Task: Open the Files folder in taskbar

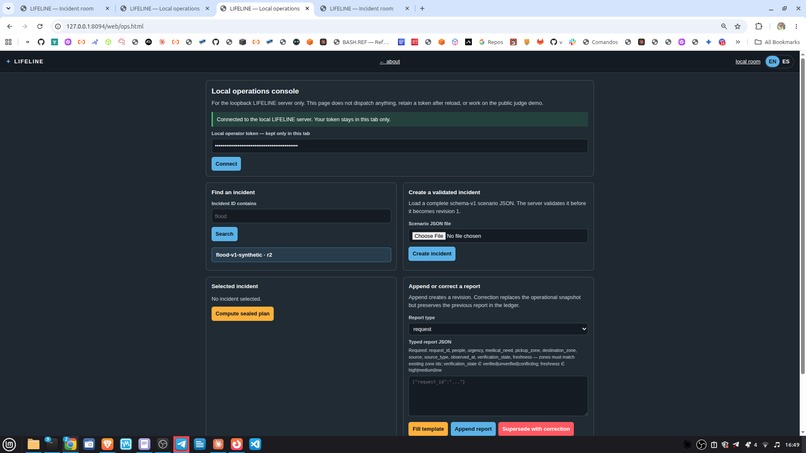Action: pyautogui.click(x=33, y=444)
